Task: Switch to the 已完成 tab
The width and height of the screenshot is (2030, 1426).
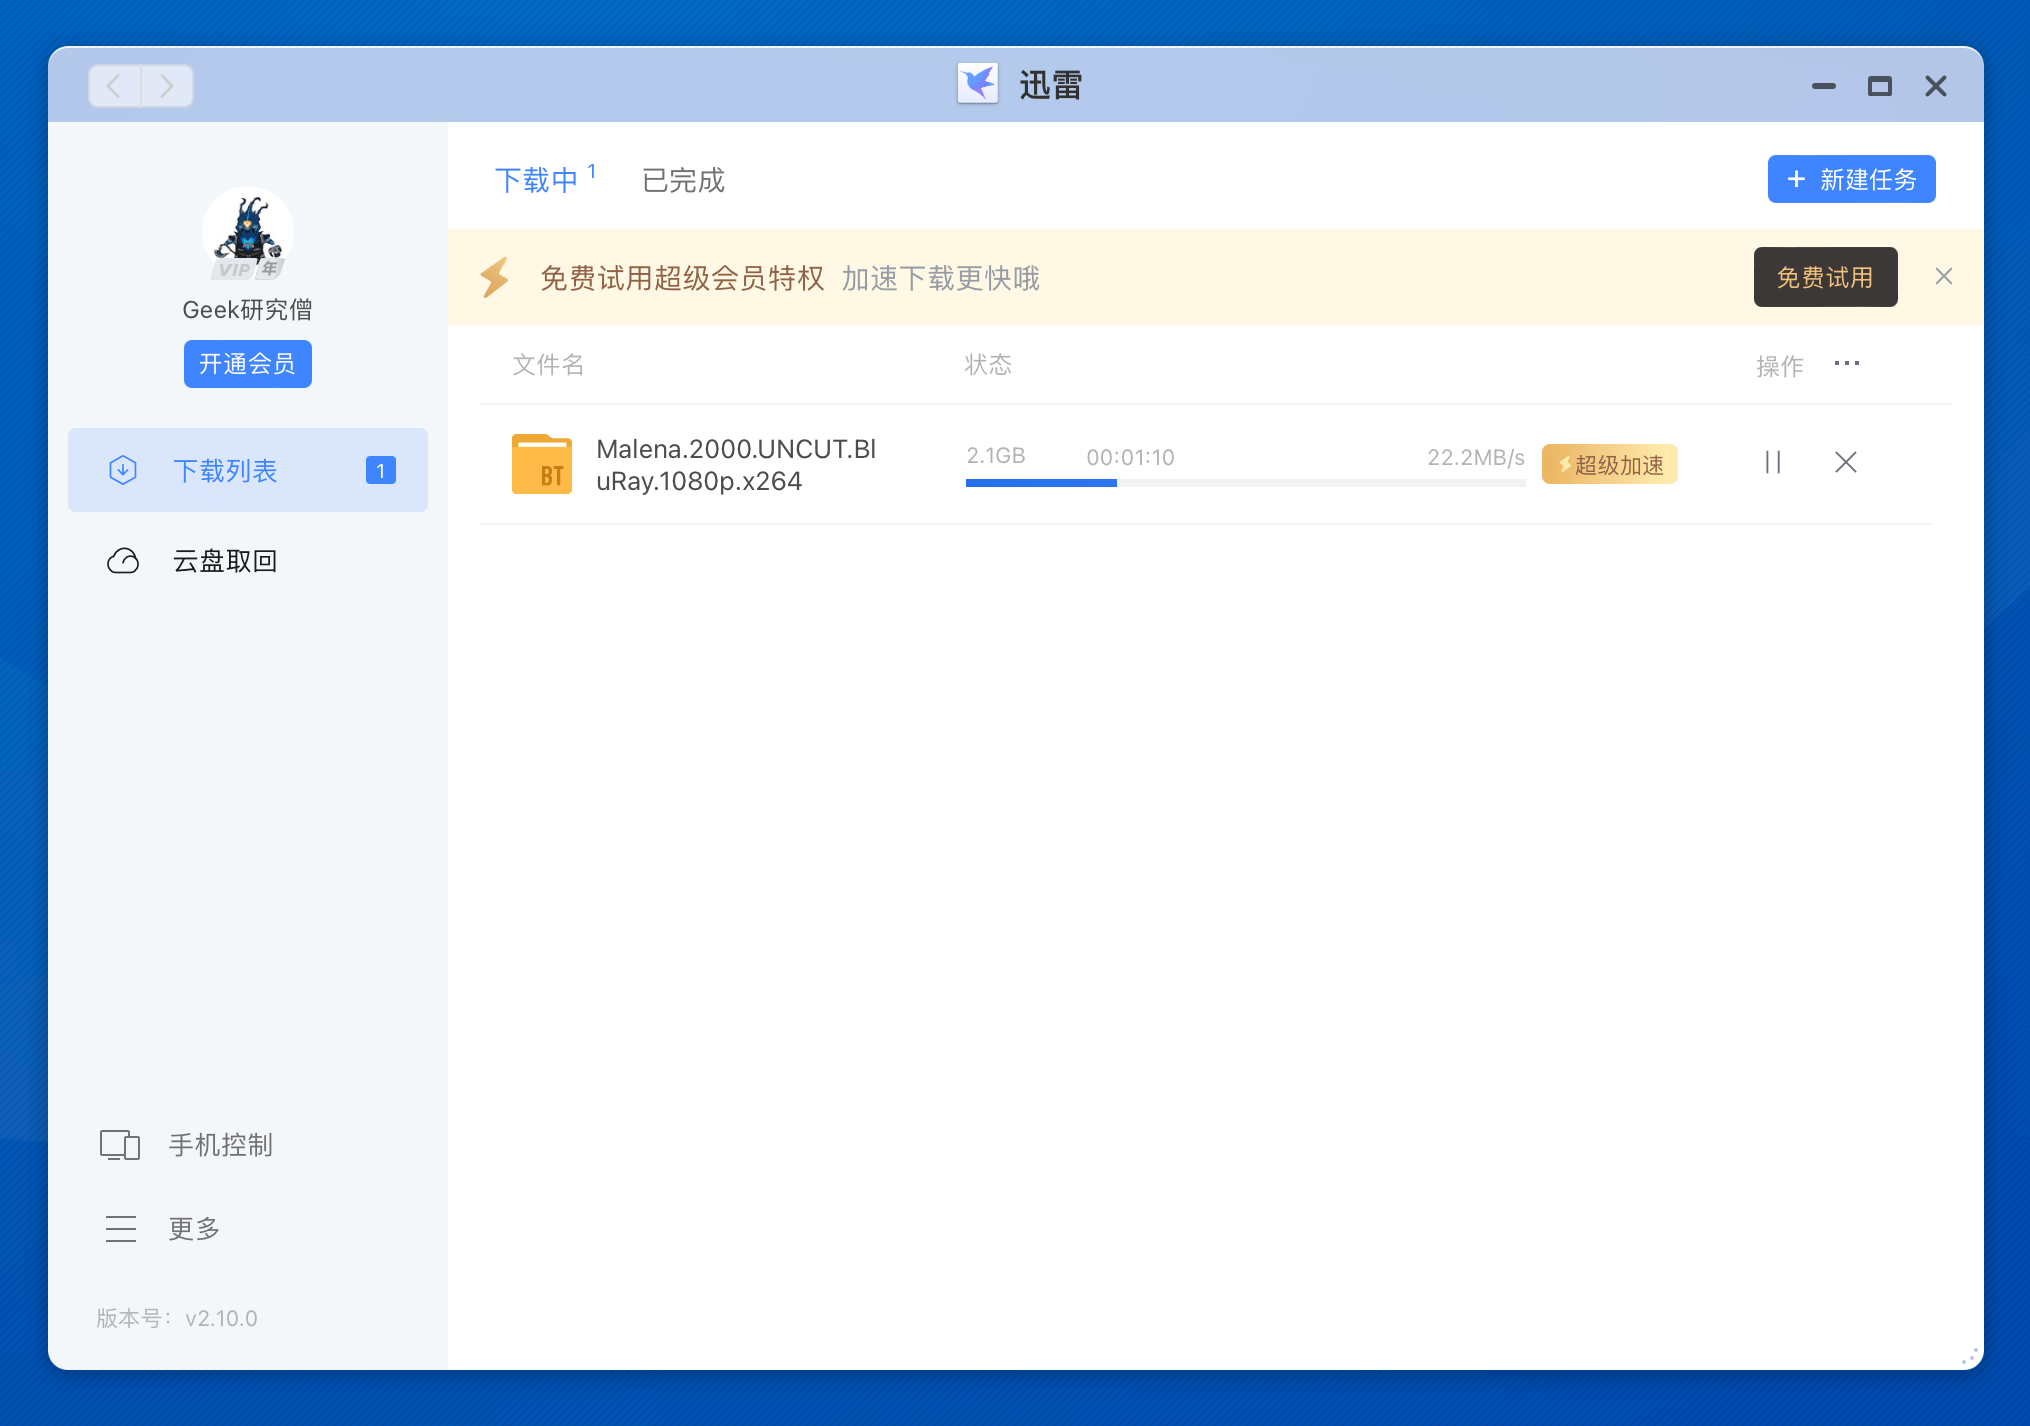Action: pos(683,181)
